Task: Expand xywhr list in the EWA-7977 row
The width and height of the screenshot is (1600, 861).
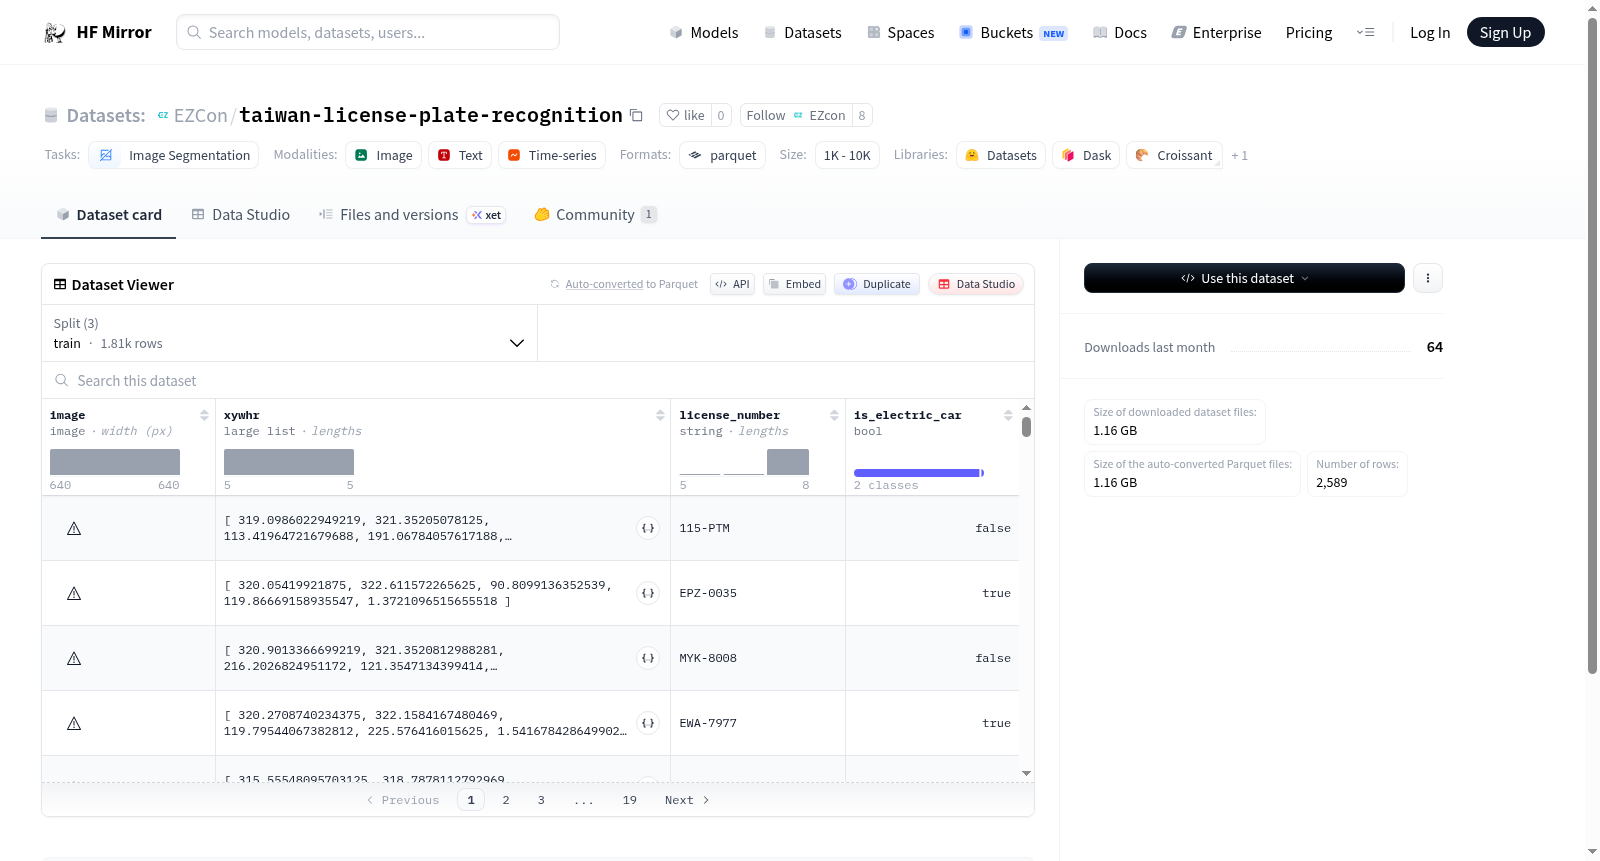Action: click(648, 723)
